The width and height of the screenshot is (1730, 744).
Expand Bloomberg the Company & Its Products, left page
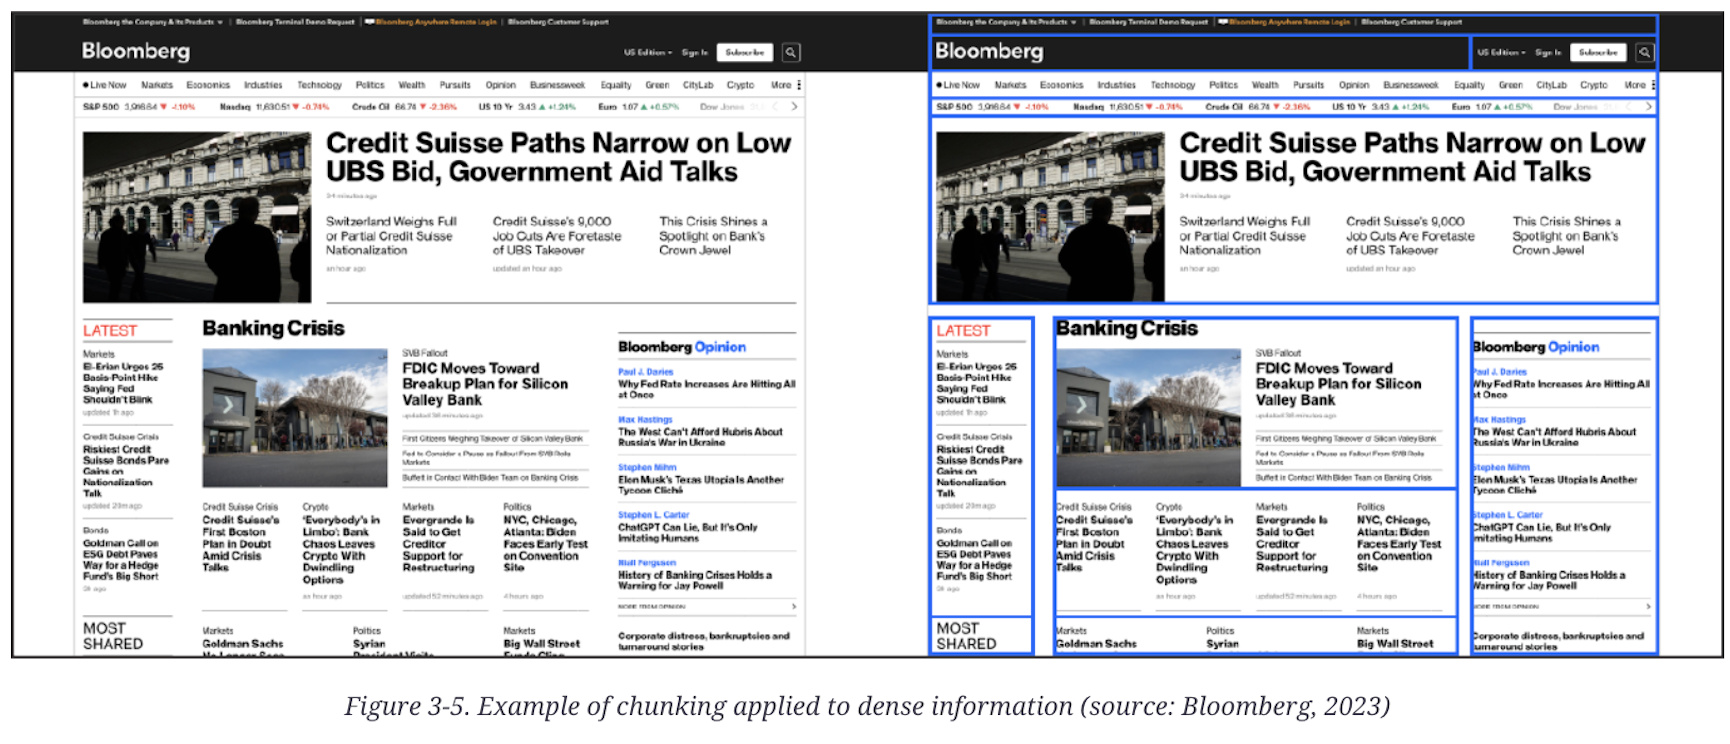pos(152,21)
